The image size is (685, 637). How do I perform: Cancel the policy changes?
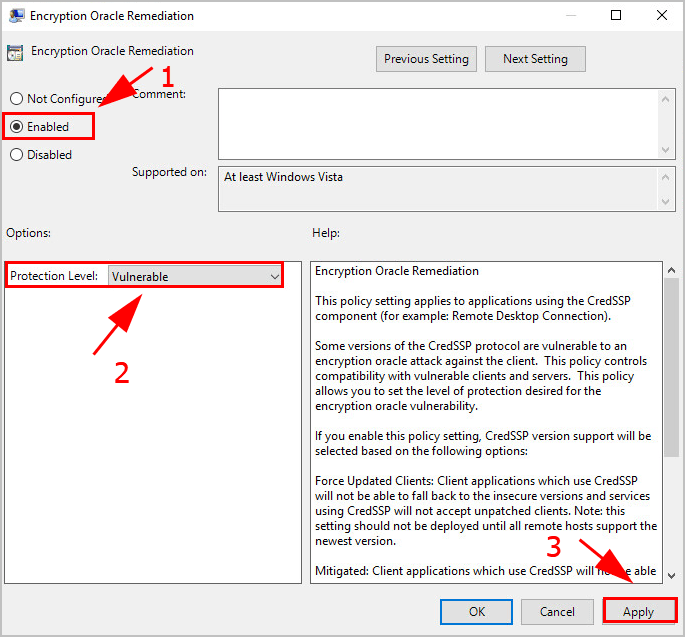click(557, 612)
